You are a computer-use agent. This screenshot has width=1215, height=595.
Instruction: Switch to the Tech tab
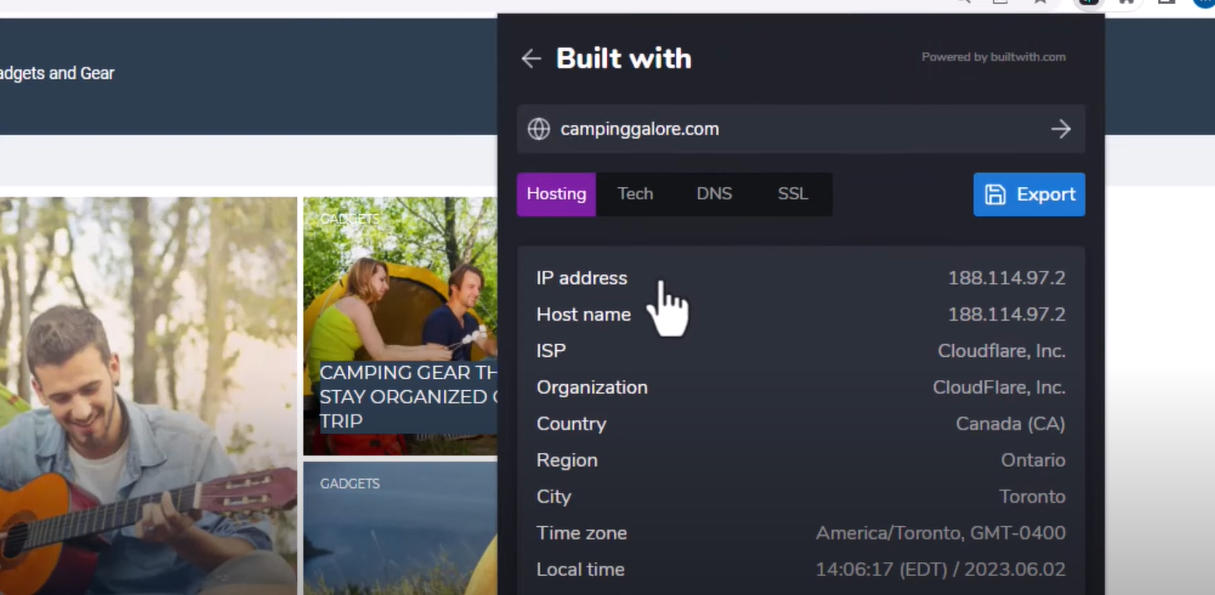[x=635, y=194]
